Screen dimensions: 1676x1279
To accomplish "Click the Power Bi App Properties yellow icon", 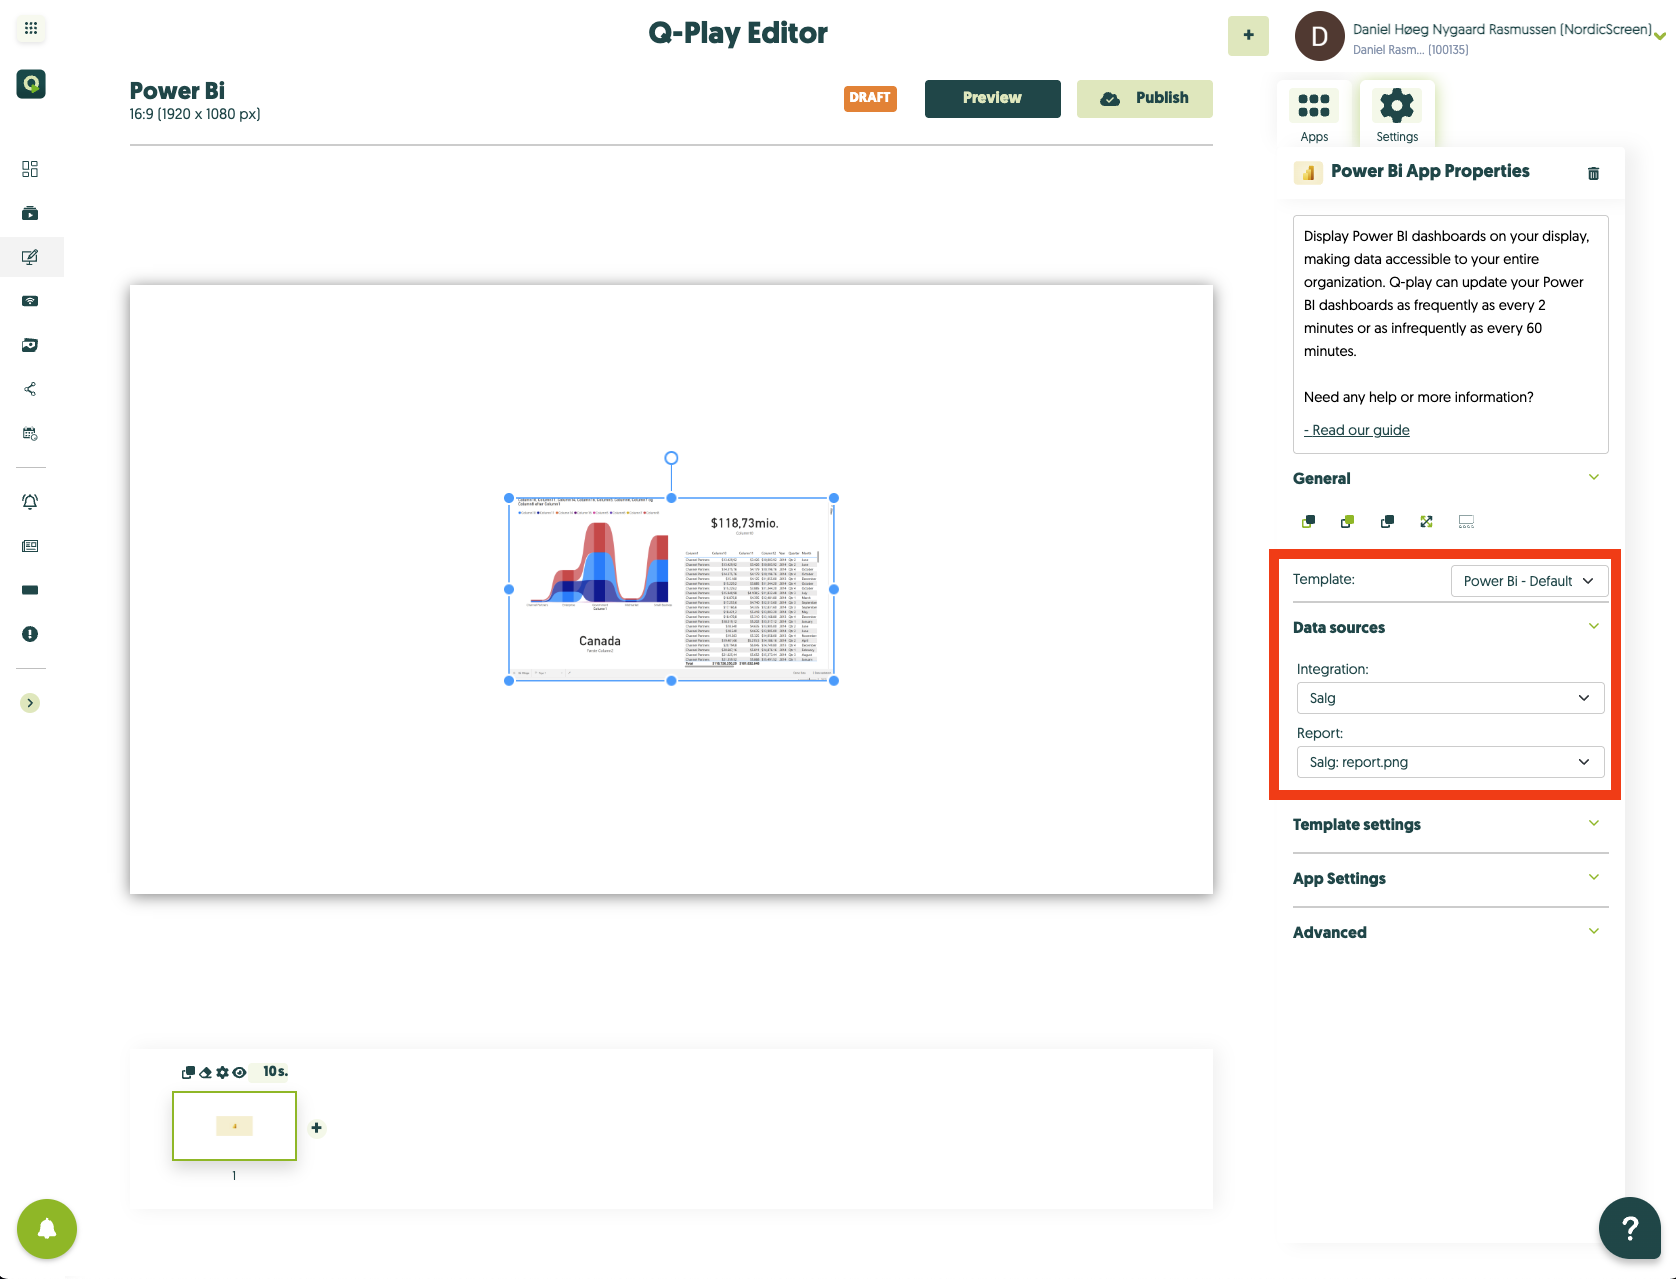I will [1307, 172].
